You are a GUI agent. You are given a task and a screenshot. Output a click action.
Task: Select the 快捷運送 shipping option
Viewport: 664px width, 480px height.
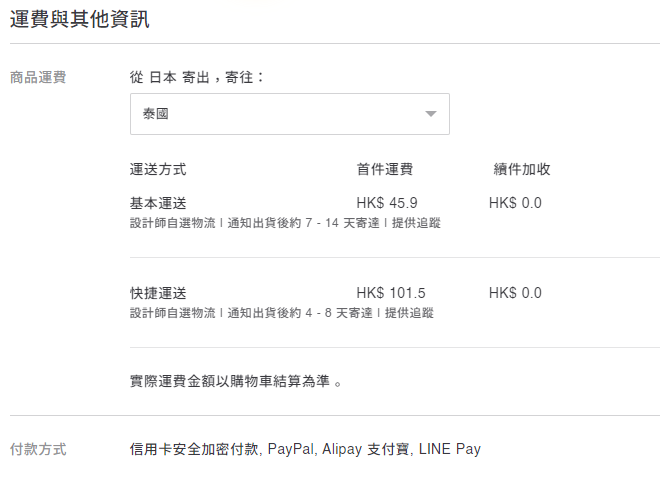158,293
